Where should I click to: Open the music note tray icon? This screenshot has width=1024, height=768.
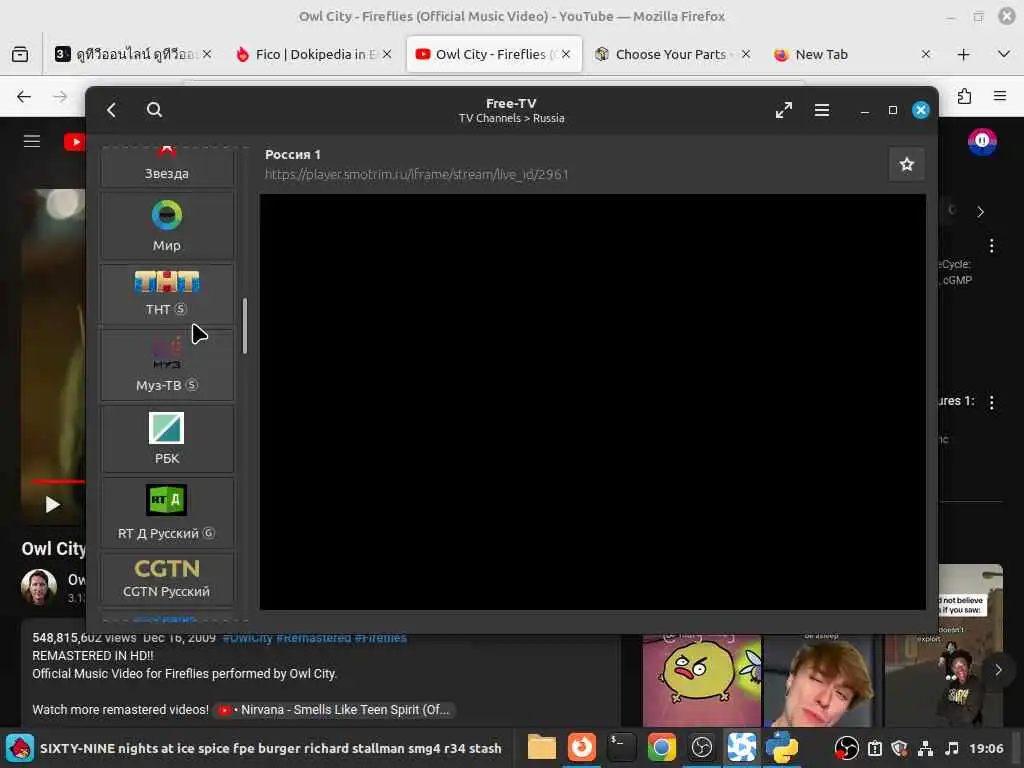tap(952, 748)
